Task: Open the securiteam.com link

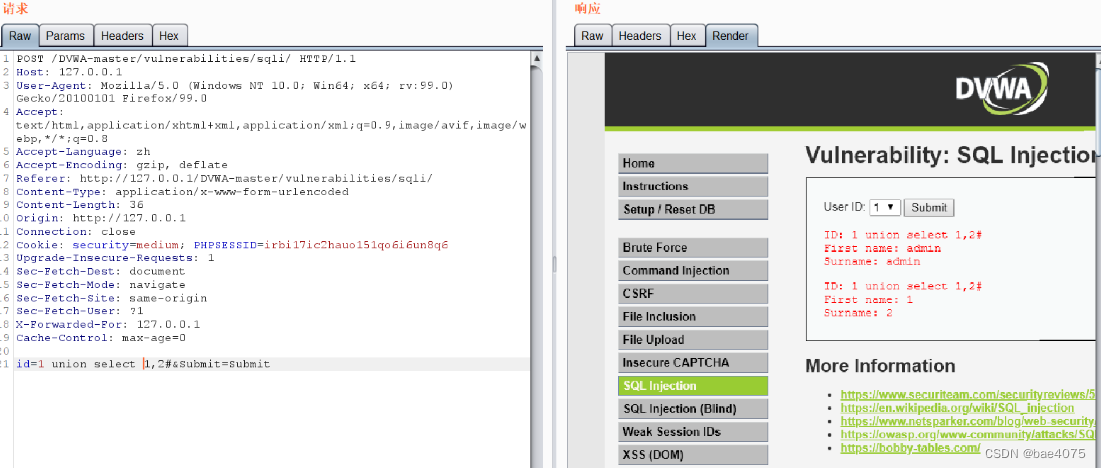Action: (x=968, y=394)
